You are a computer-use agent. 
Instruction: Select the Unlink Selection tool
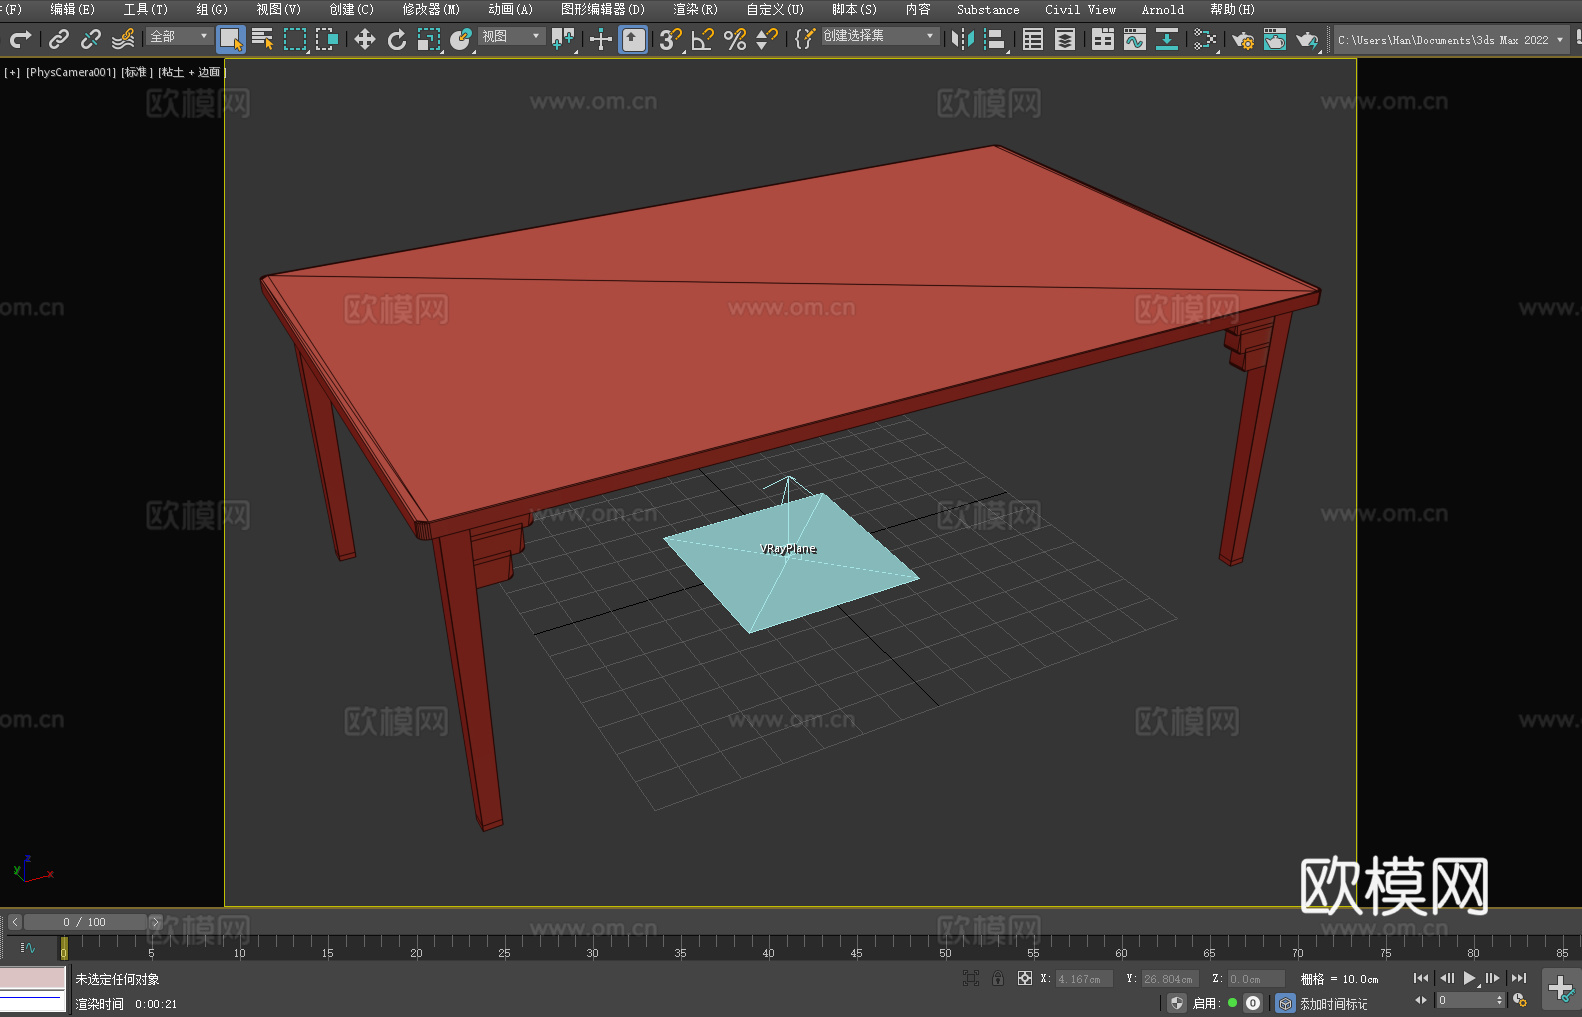[91, 39]
